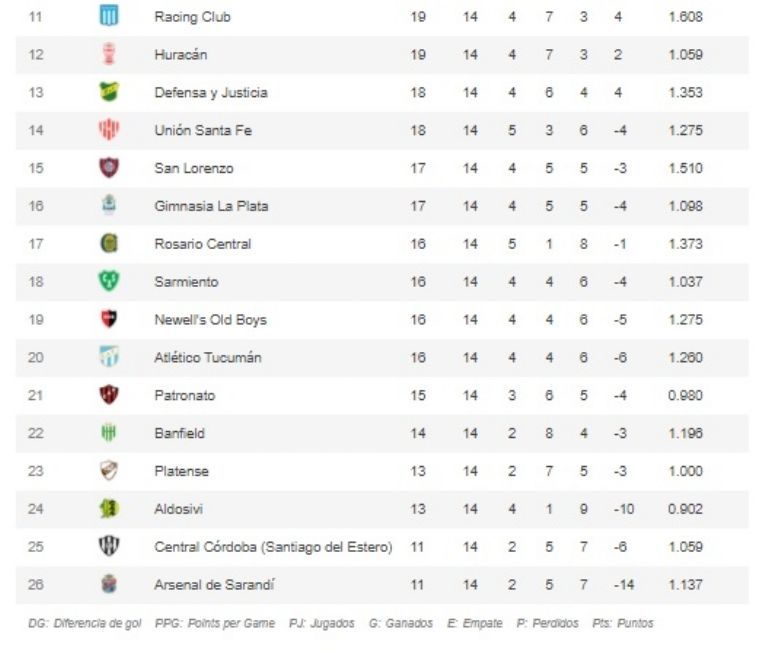Select the Sarmiento green crest
Screen dimensions: 768x651
click(x=109, y=282)
